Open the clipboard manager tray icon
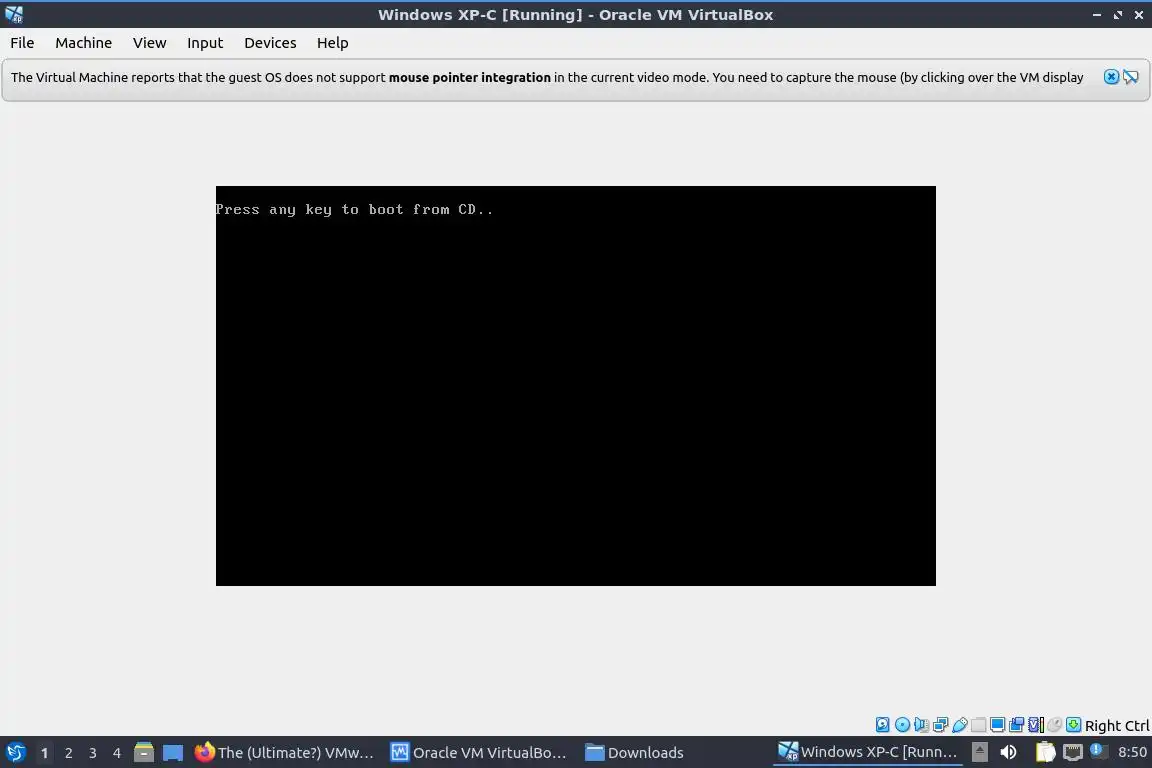 pos(1045,752)
